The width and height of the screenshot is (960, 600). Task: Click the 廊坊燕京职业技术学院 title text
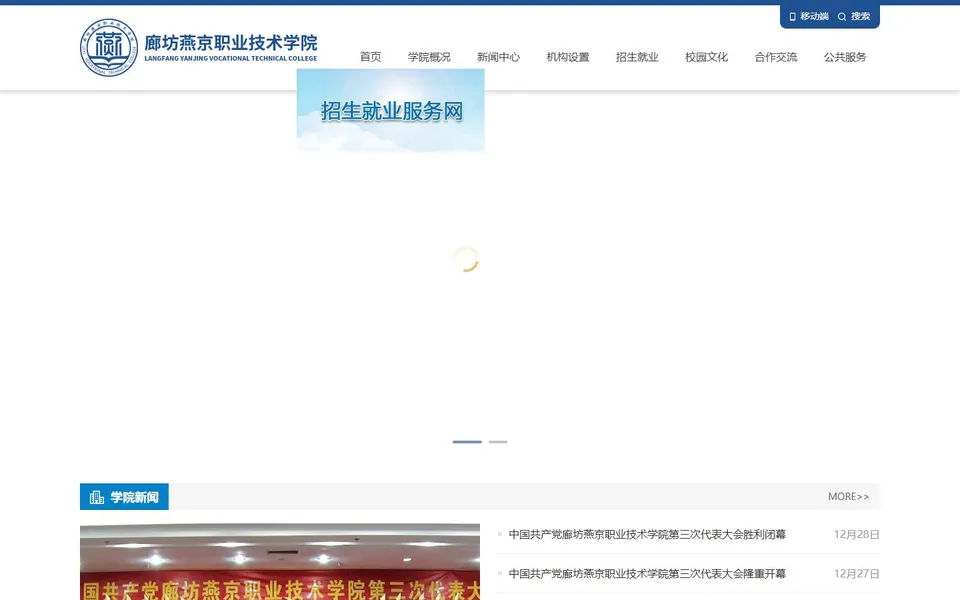(x=231, y=43)
